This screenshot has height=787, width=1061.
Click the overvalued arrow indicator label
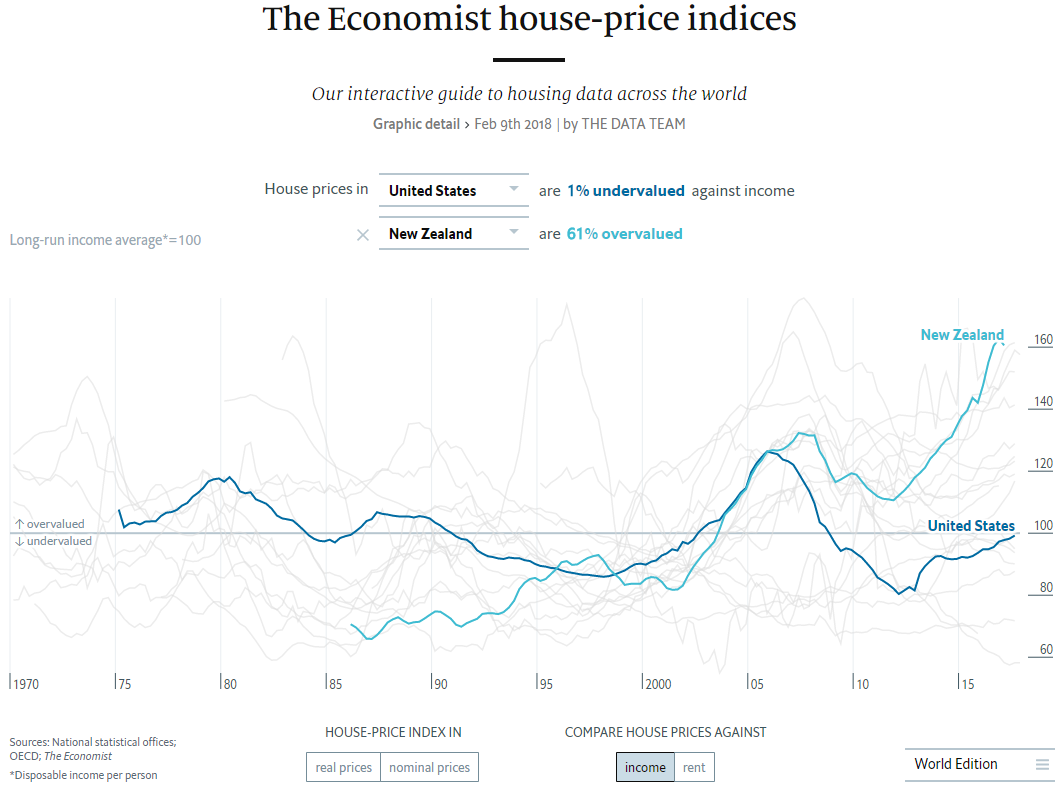50,524
